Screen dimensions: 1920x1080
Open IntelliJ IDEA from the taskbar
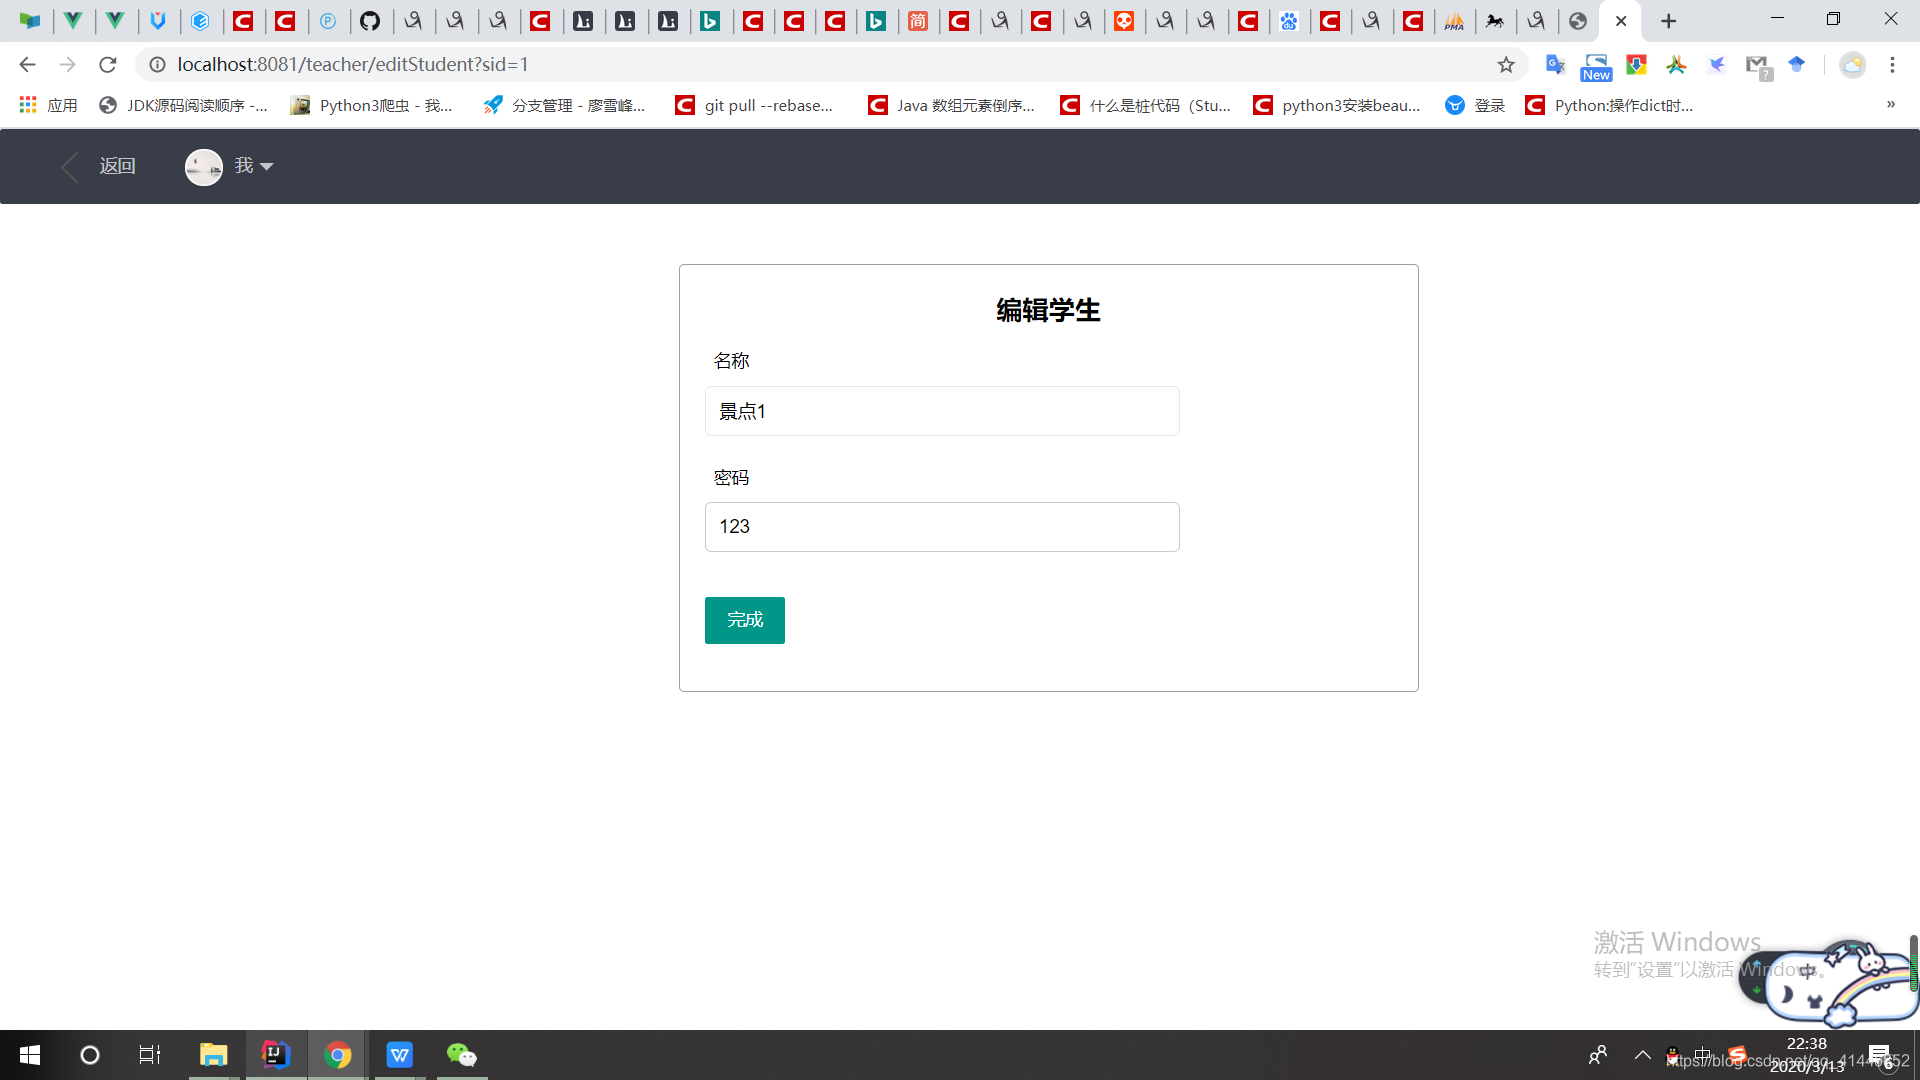275,1054
